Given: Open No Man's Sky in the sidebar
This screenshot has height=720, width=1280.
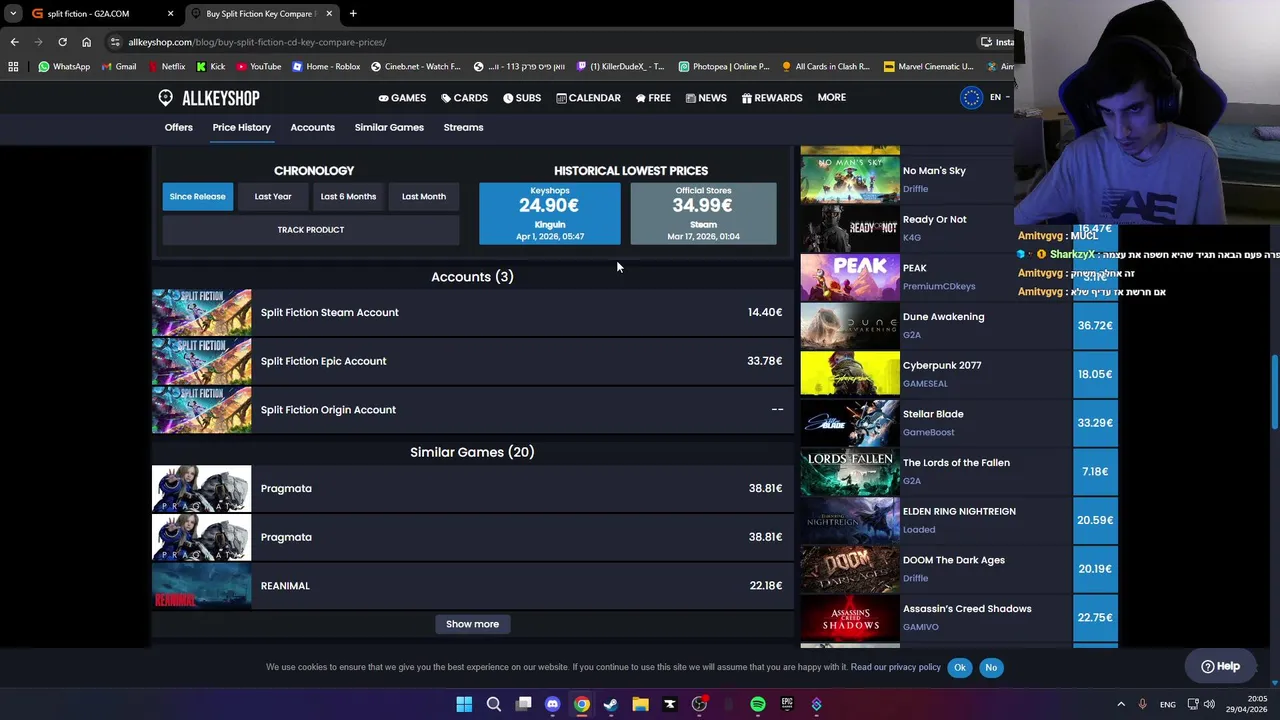Looking at the screenshot, I should click(934, 171).
